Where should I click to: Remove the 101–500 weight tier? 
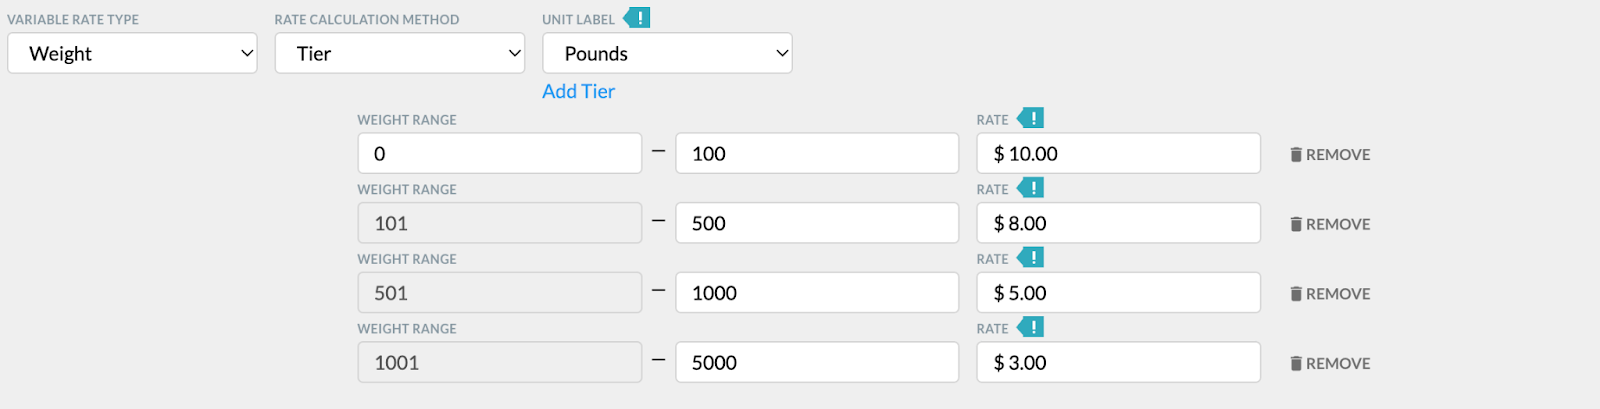(1330, 224)
